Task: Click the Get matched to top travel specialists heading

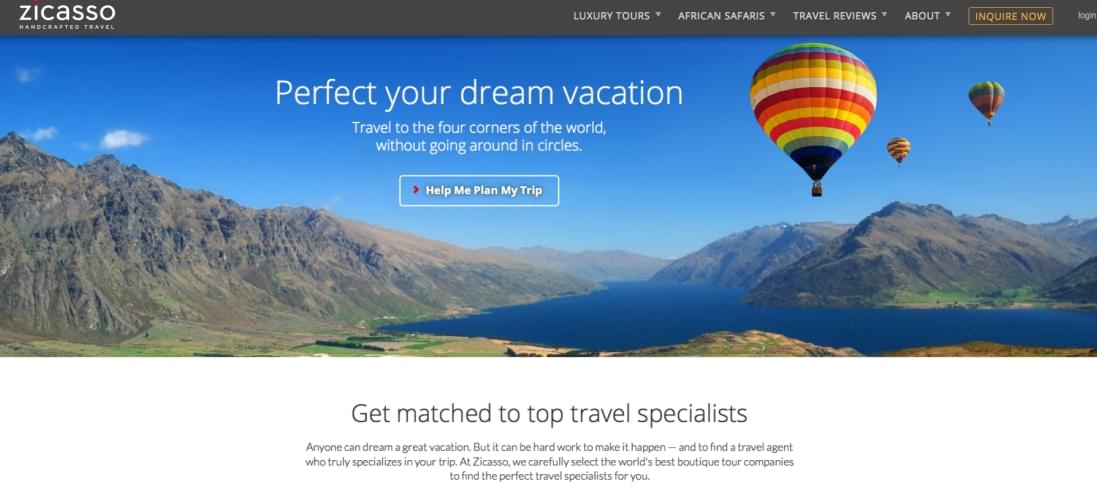Action: point(549,414)
